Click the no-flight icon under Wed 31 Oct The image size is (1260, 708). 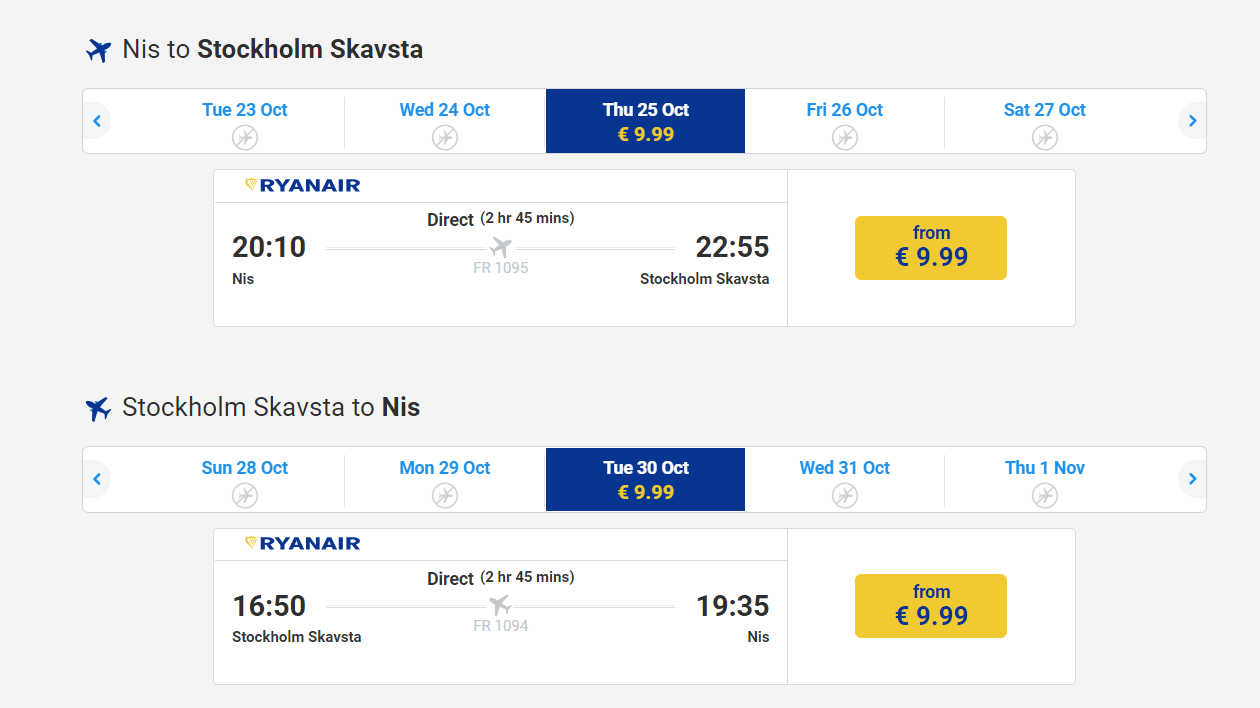[x=845, y=495]
